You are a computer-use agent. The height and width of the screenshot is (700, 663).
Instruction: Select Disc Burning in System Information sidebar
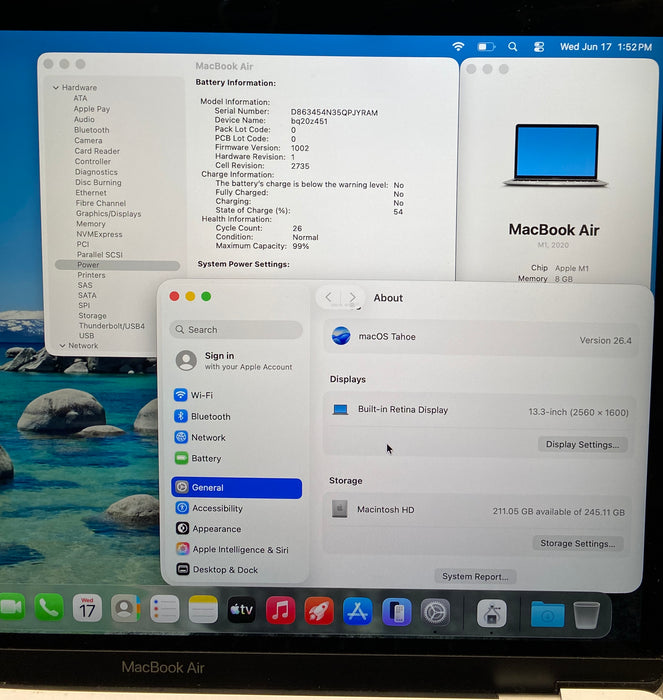(x=98, y=182)
